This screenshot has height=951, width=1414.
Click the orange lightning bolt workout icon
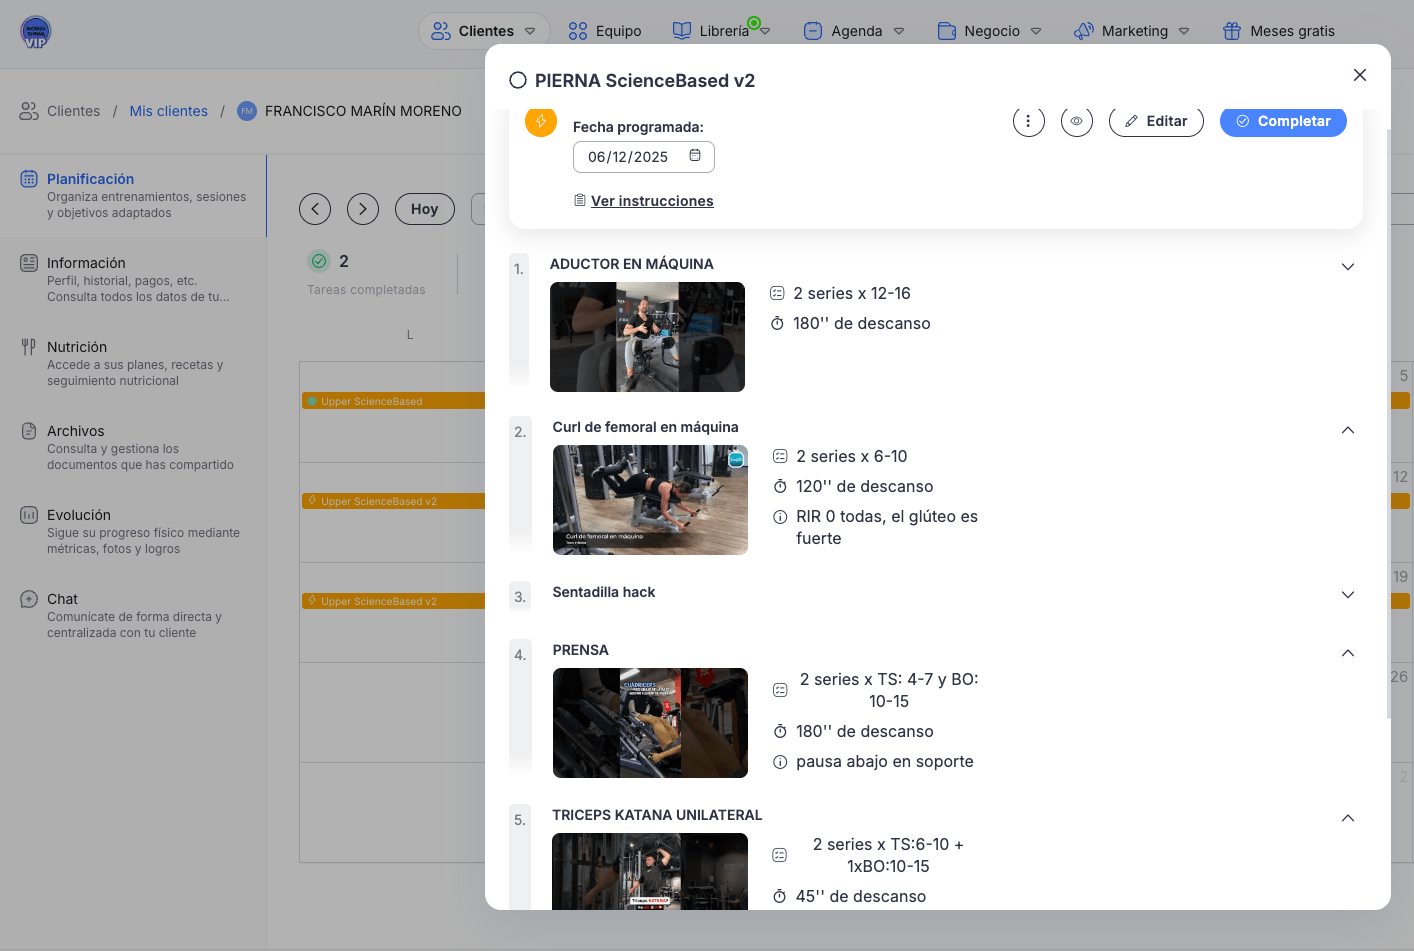pyautogui.click(x=541, y=121)
